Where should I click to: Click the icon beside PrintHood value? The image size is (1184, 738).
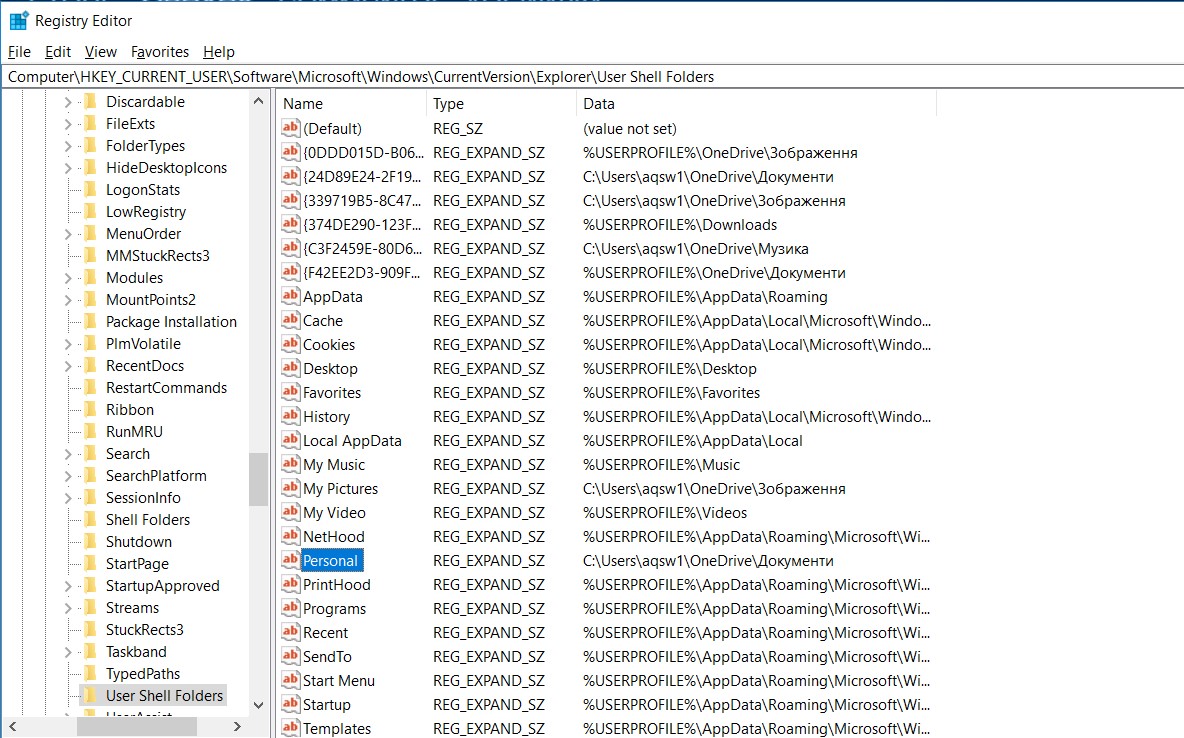pyautogui.click(x=291, y=584)
